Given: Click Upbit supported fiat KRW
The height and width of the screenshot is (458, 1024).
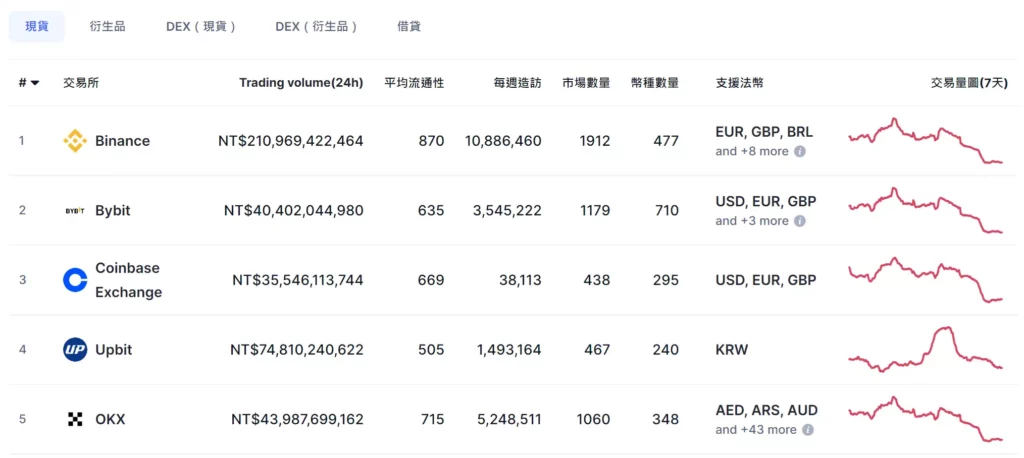Looking at the screenshot, I should click(732, 350).
